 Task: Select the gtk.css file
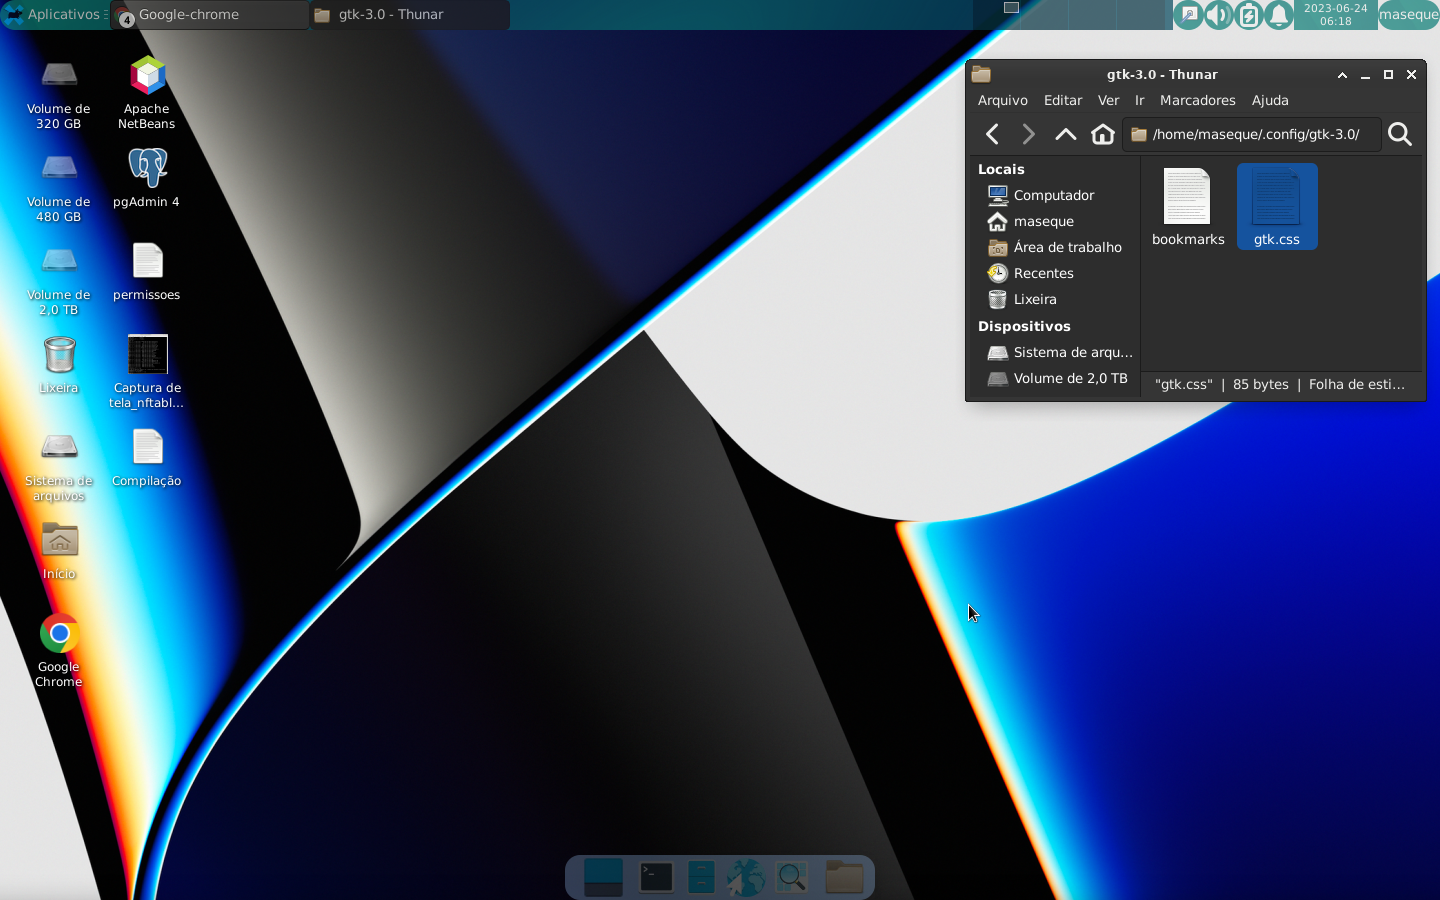click(x=1277, y=207)
